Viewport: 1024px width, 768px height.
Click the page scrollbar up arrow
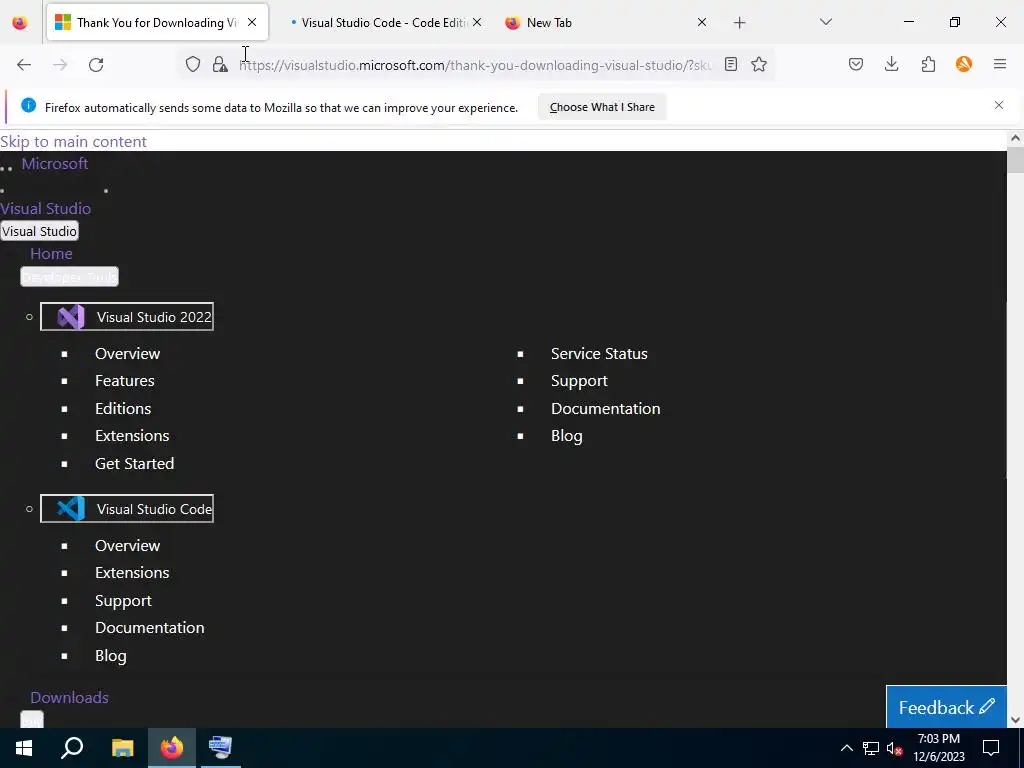point(1015,138)
